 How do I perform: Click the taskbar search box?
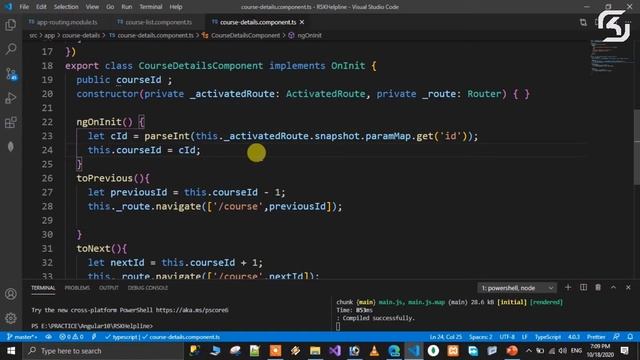103,351
